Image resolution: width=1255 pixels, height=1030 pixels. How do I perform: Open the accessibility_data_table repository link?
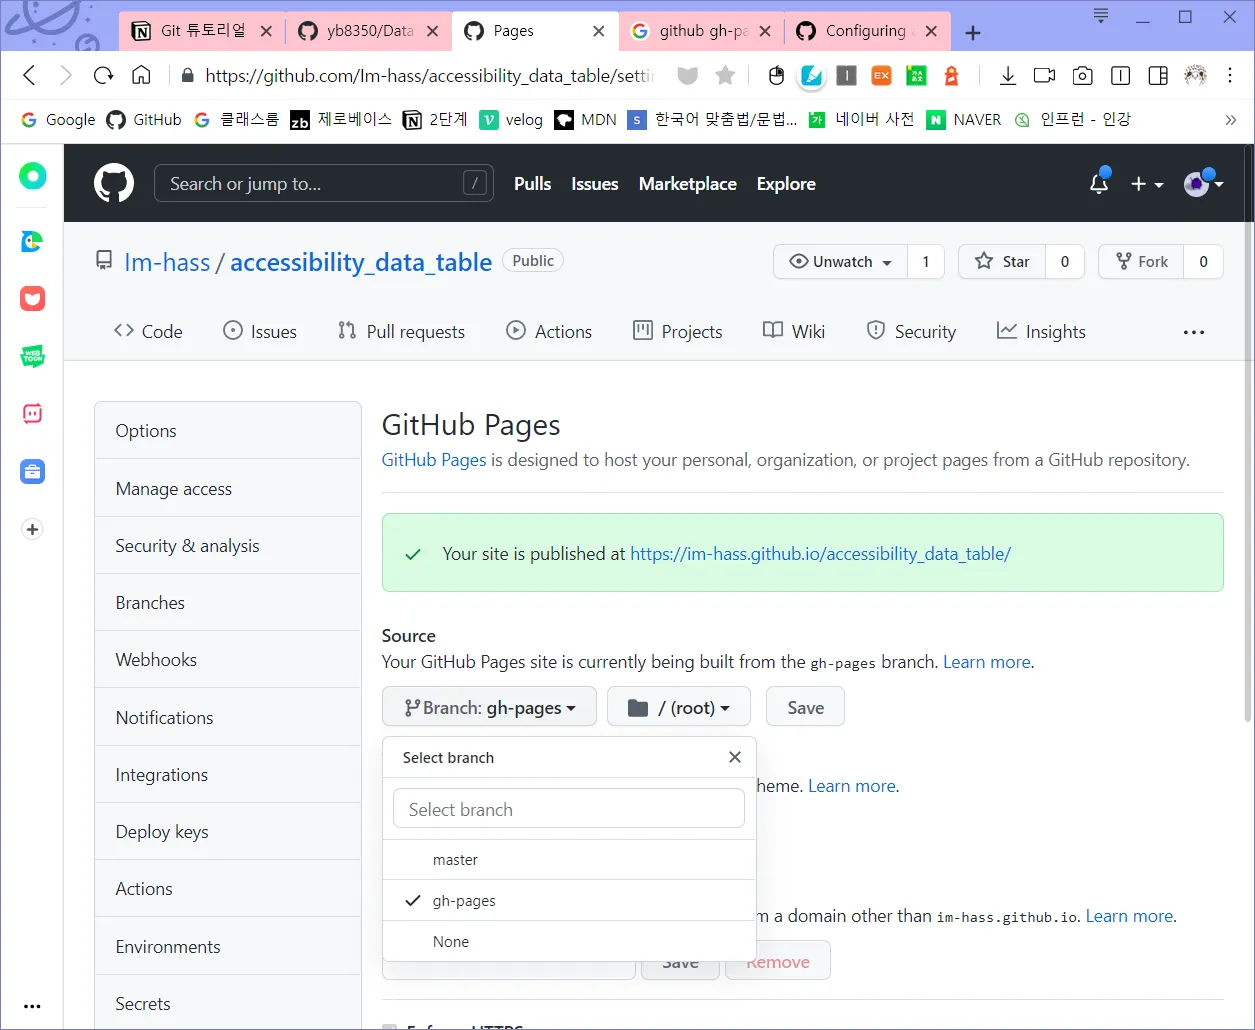pos(361,262)
